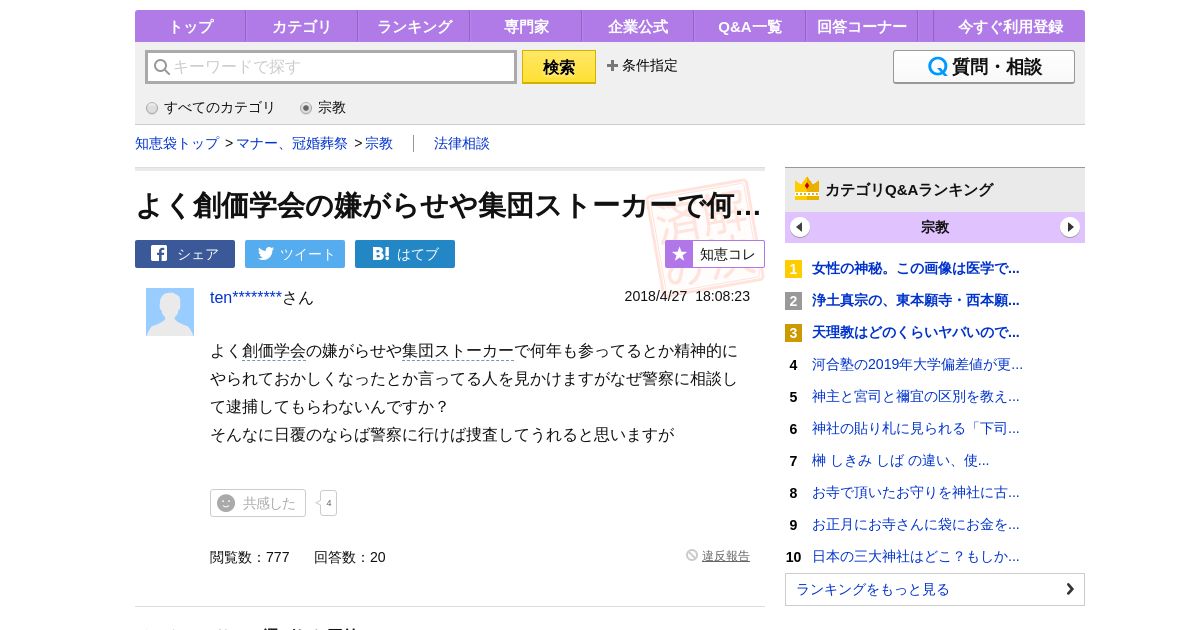This screenshot has height=630, width=1200.
Task: Open ranking 4 河合塾 link
Action: pyautogui.click(x=918, y=364)
